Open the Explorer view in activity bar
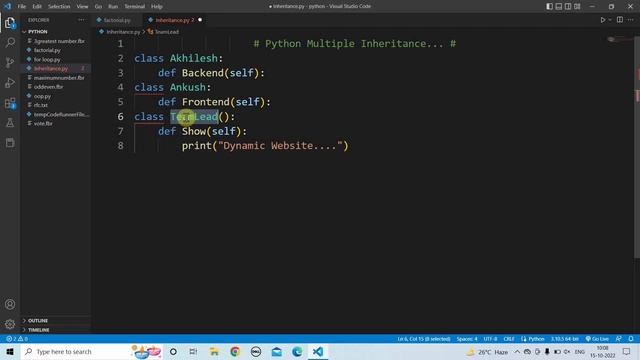 (x=10, y=23)
